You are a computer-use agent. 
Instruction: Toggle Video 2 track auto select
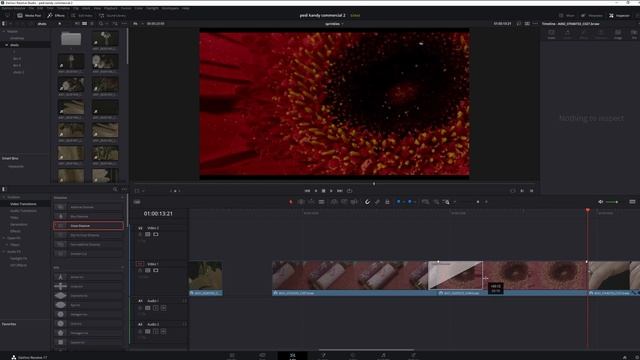click(x=148, y=234)
